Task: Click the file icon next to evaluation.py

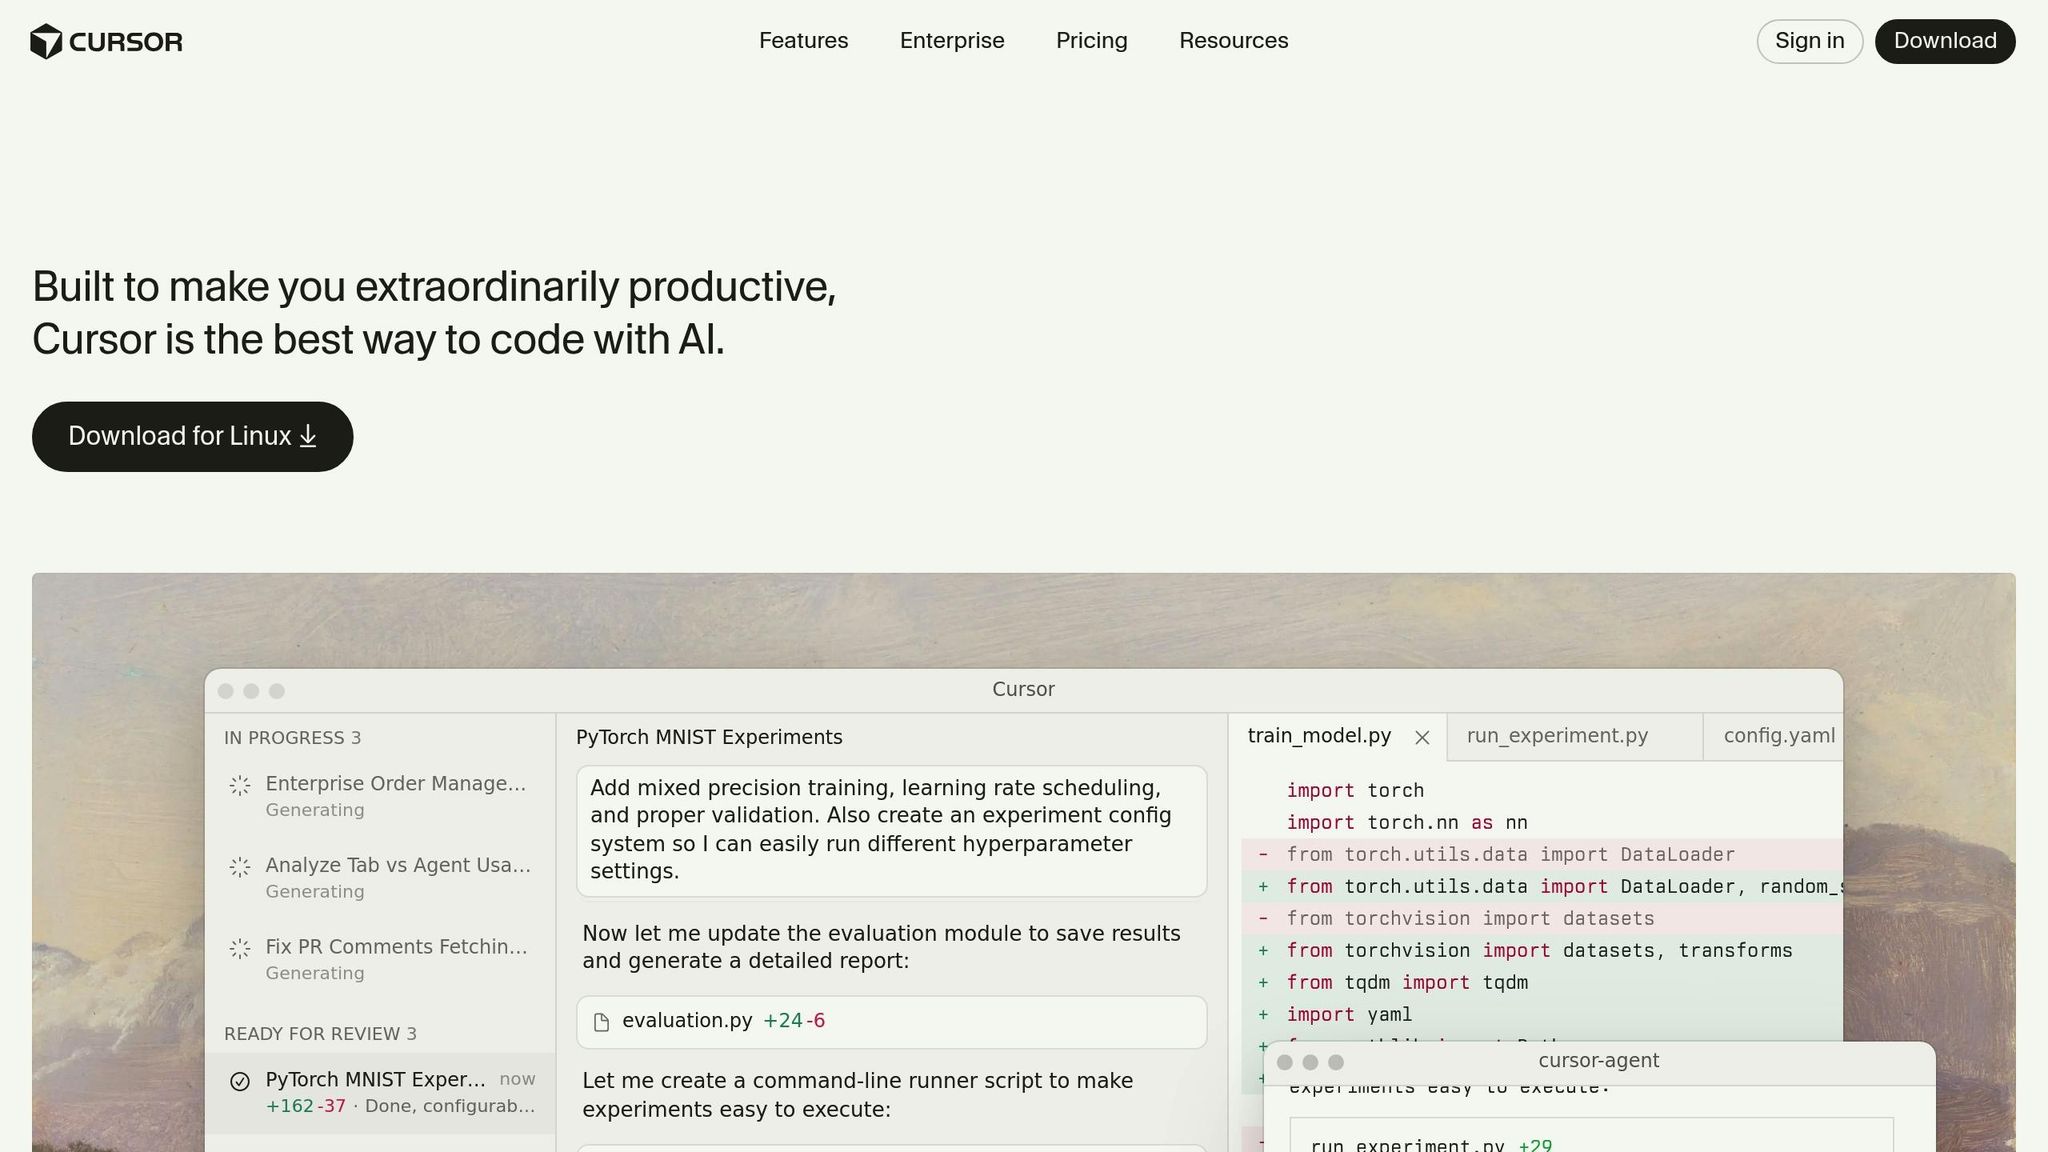Action: point(601,1022)
